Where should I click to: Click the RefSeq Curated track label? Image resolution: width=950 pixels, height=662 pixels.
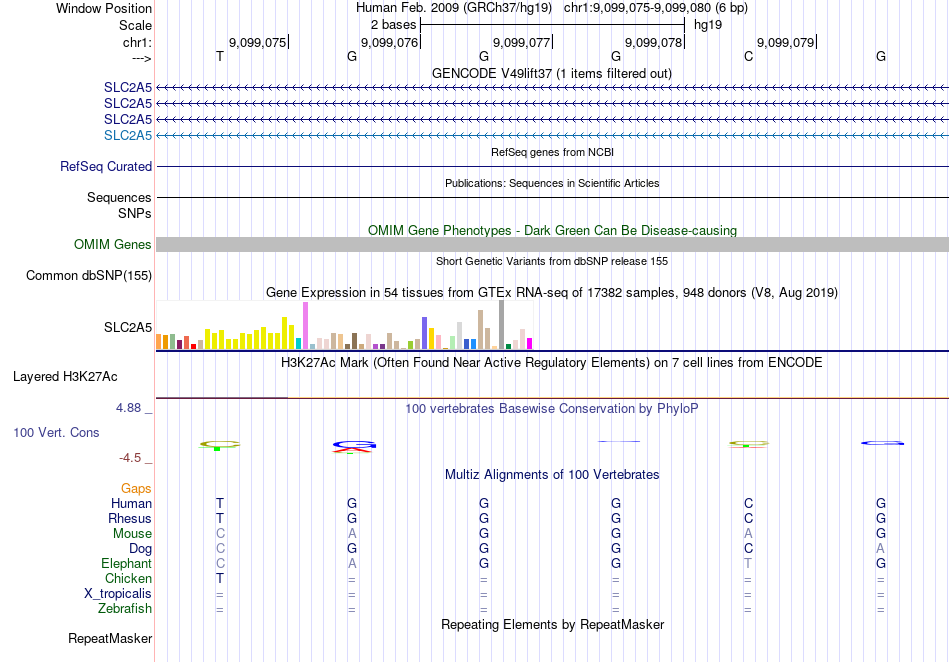click(x=106, y=166)
